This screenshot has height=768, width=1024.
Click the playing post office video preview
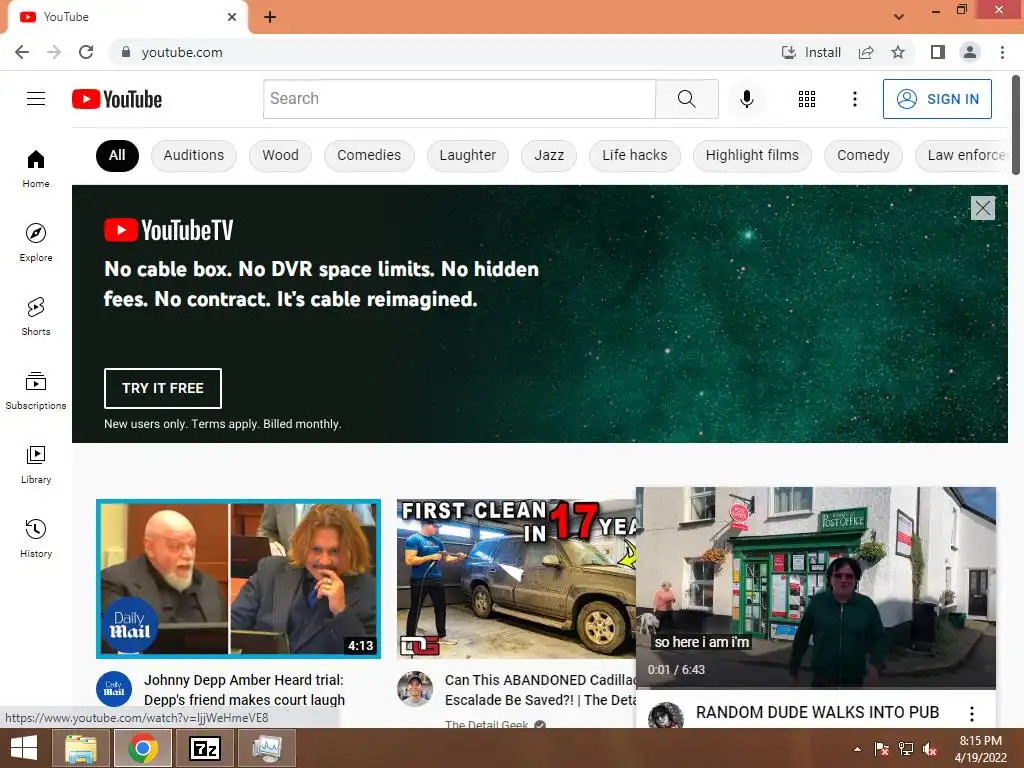(816, 587)
